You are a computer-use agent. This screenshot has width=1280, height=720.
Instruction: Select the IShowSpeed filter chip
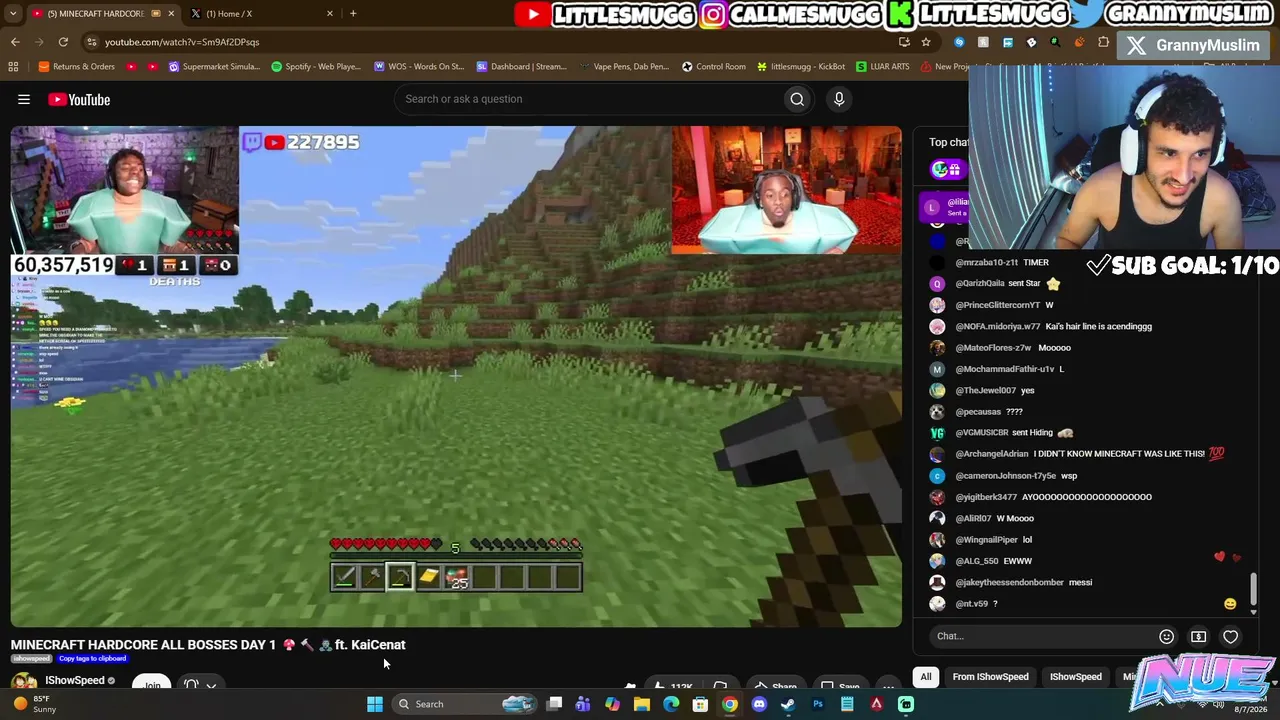[1075, 677]
